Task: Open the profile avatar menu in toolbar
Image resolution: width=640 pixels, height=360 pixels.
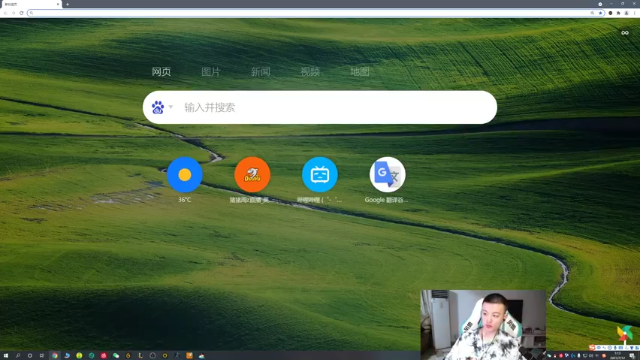Action: point(627,13)
